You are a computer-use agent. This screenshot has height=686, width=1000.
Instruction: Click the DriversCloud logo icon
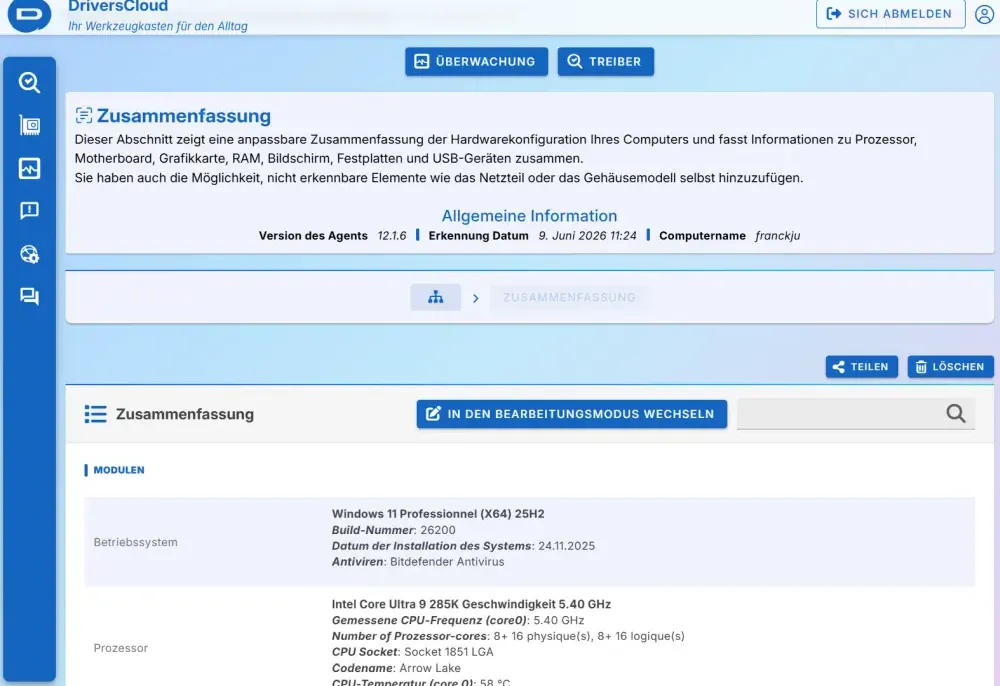tap(29, 14)
